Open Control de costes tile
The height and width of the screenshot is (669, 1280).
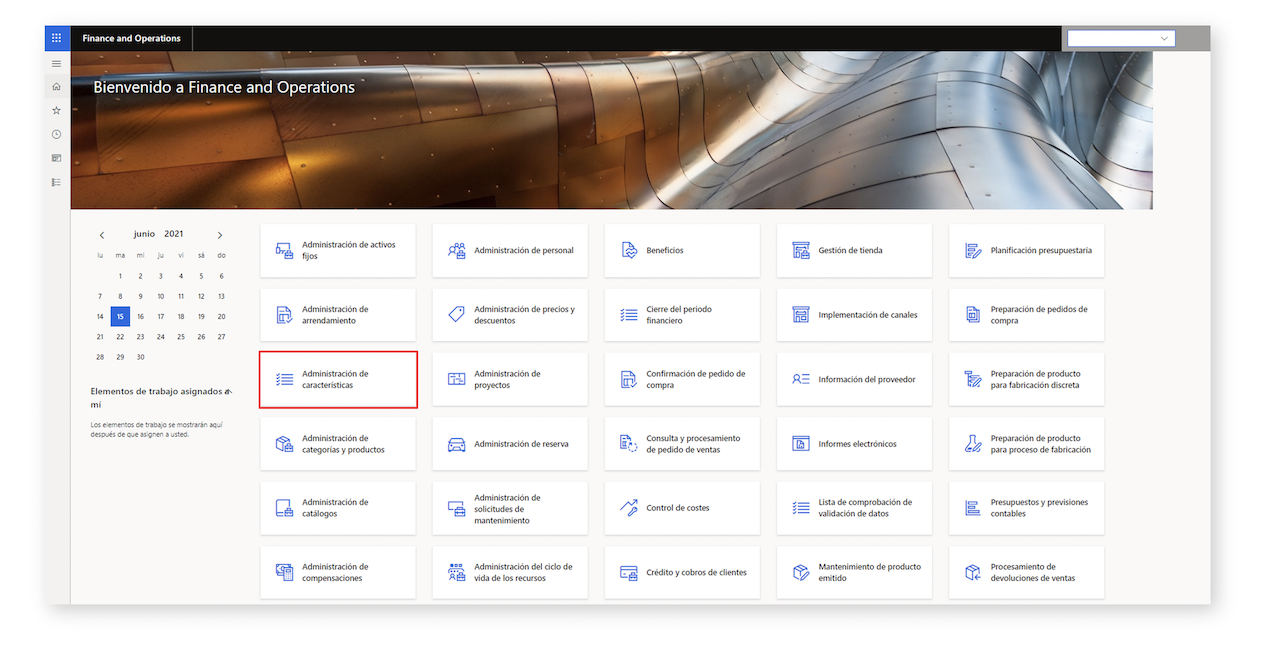[x=682, y=508]
